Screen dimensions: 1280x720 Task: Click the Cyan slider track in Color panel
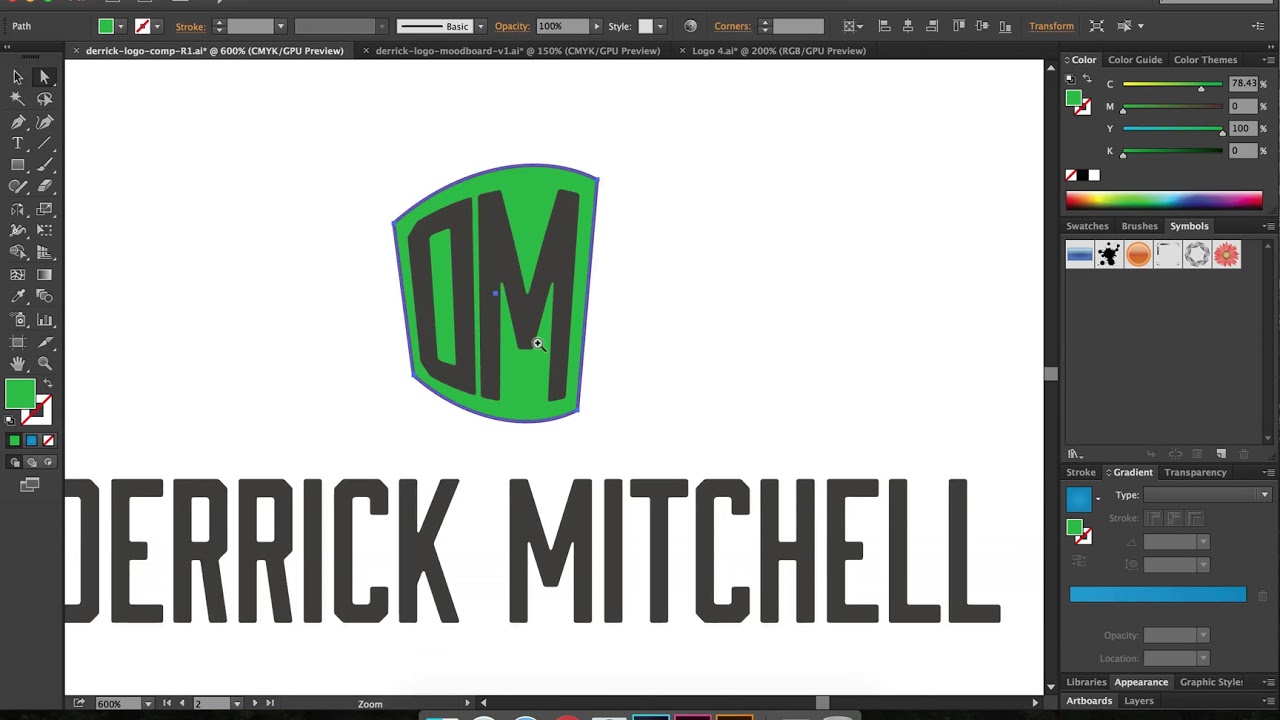pos(1172,84)
